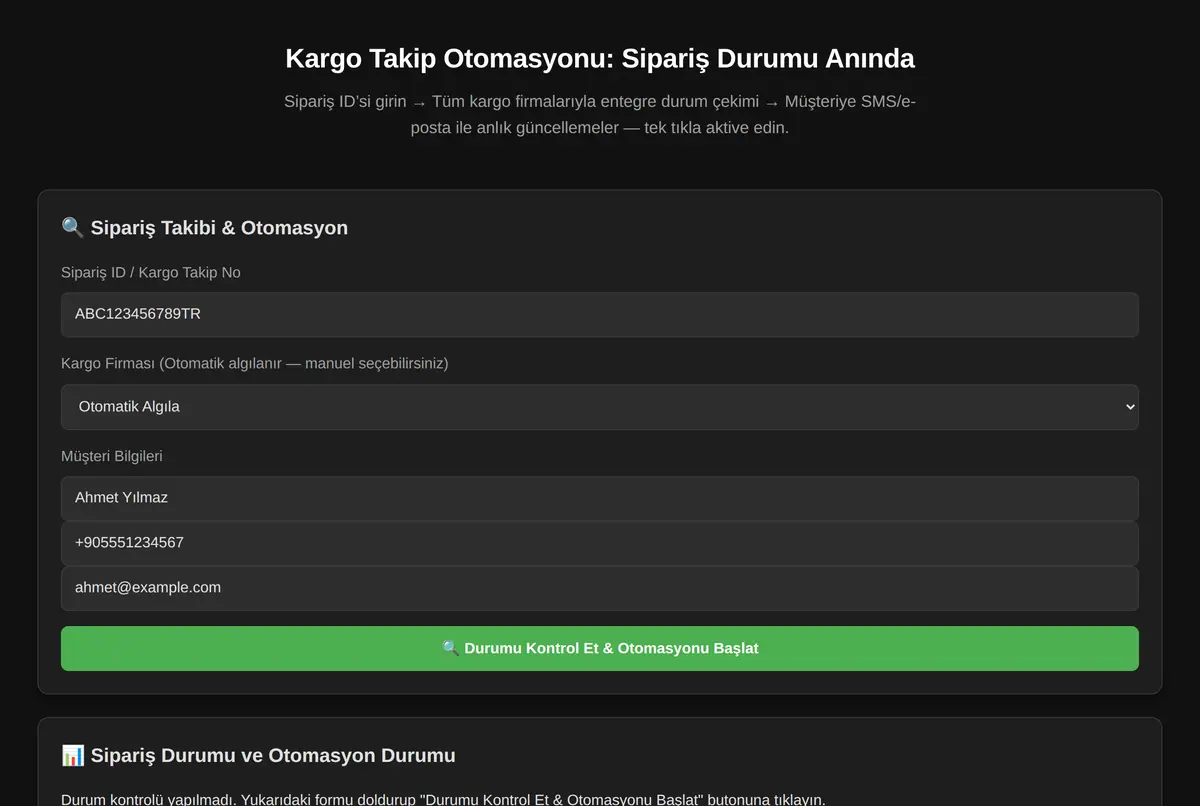Click the subtitle starting 'Sipariş ID'si girin'
This screenshot has width=1200, height=806.
pyautogui.click(x=599, y=115)
